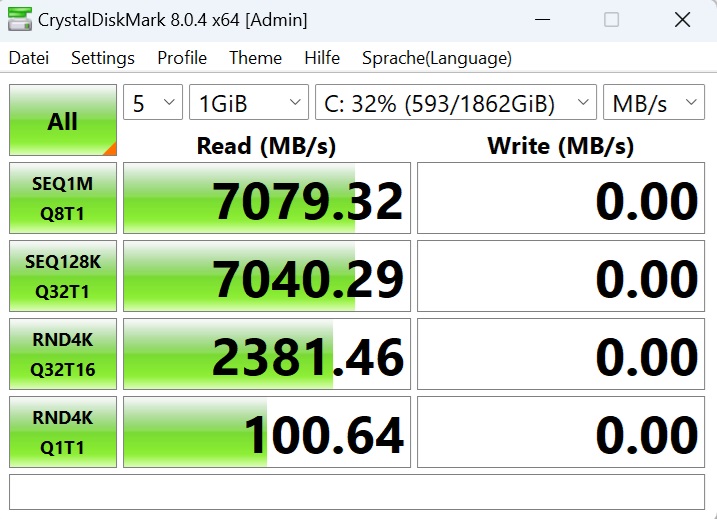The height and width of the screenshot is (519, 717).
Task: Click the SEQ1M read result 7079.32
Action: click(x=267, y=198)
